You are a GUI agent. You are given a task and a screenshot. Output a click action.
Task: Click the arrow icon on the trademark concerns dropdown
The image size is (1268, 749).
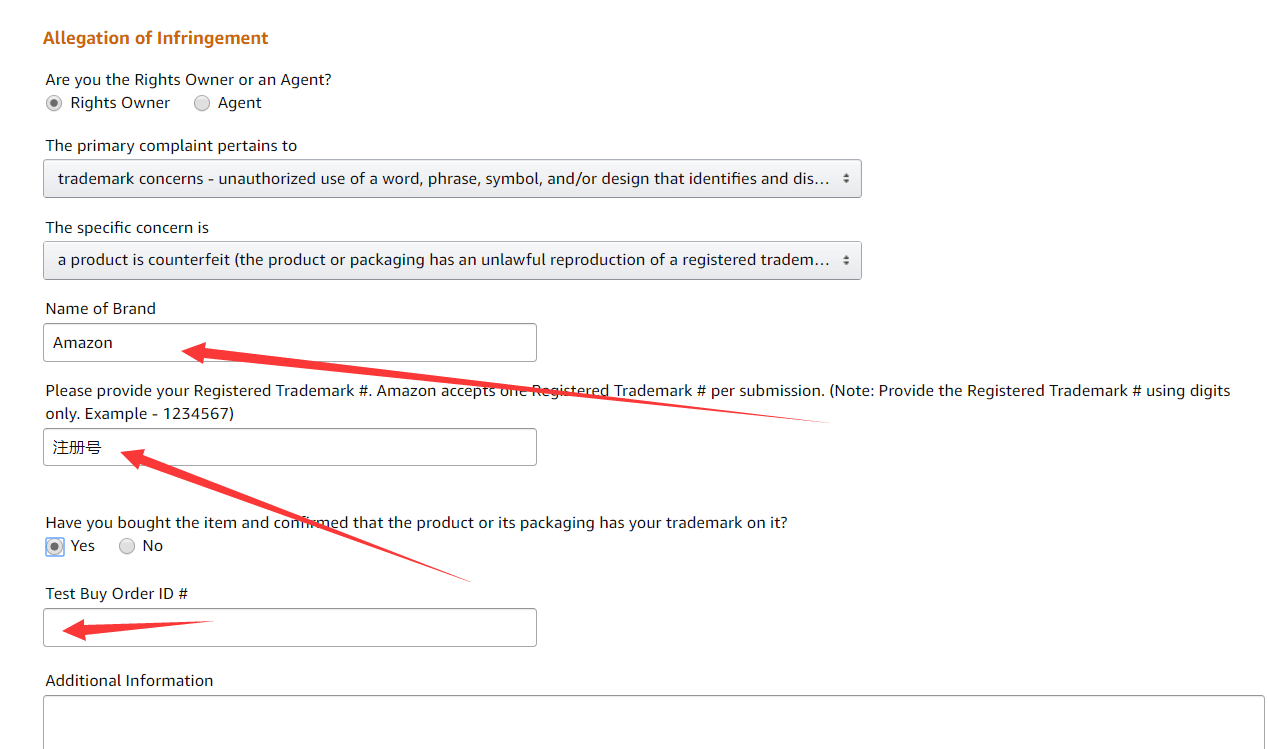coord(846,179)
